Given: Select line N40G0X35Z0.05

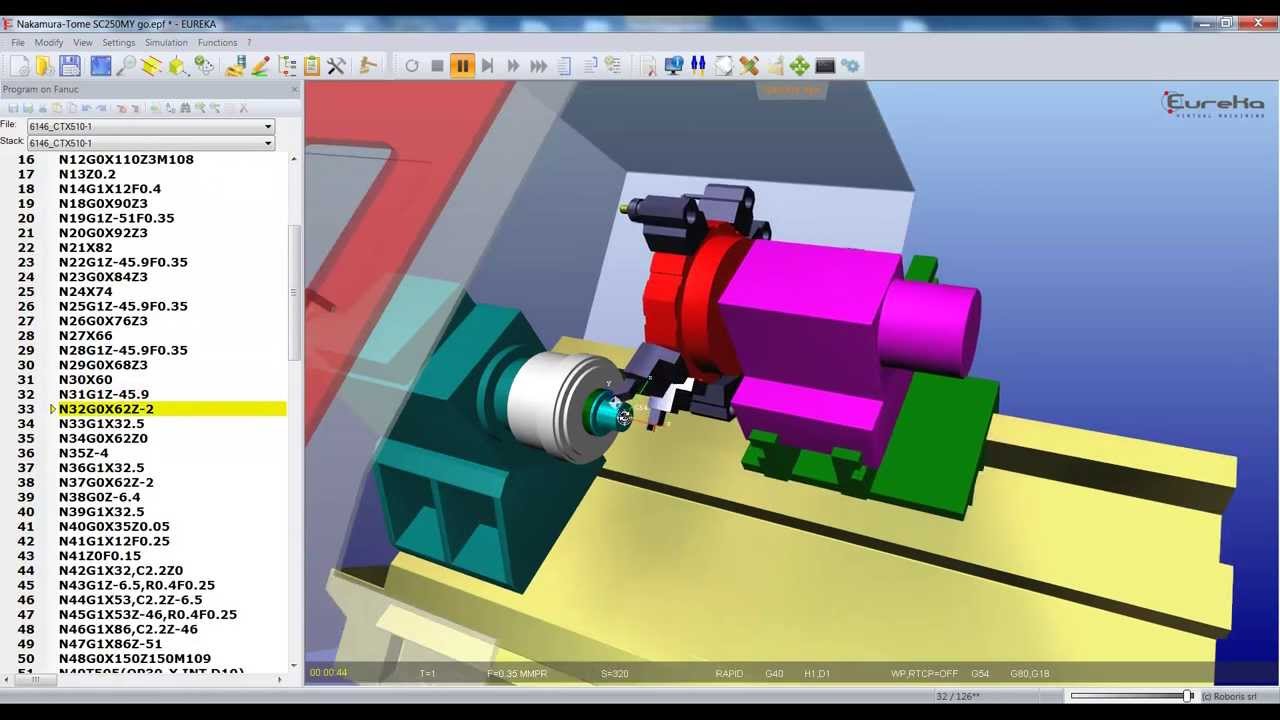Looking at the screenshot, I should tap(114, 526).
